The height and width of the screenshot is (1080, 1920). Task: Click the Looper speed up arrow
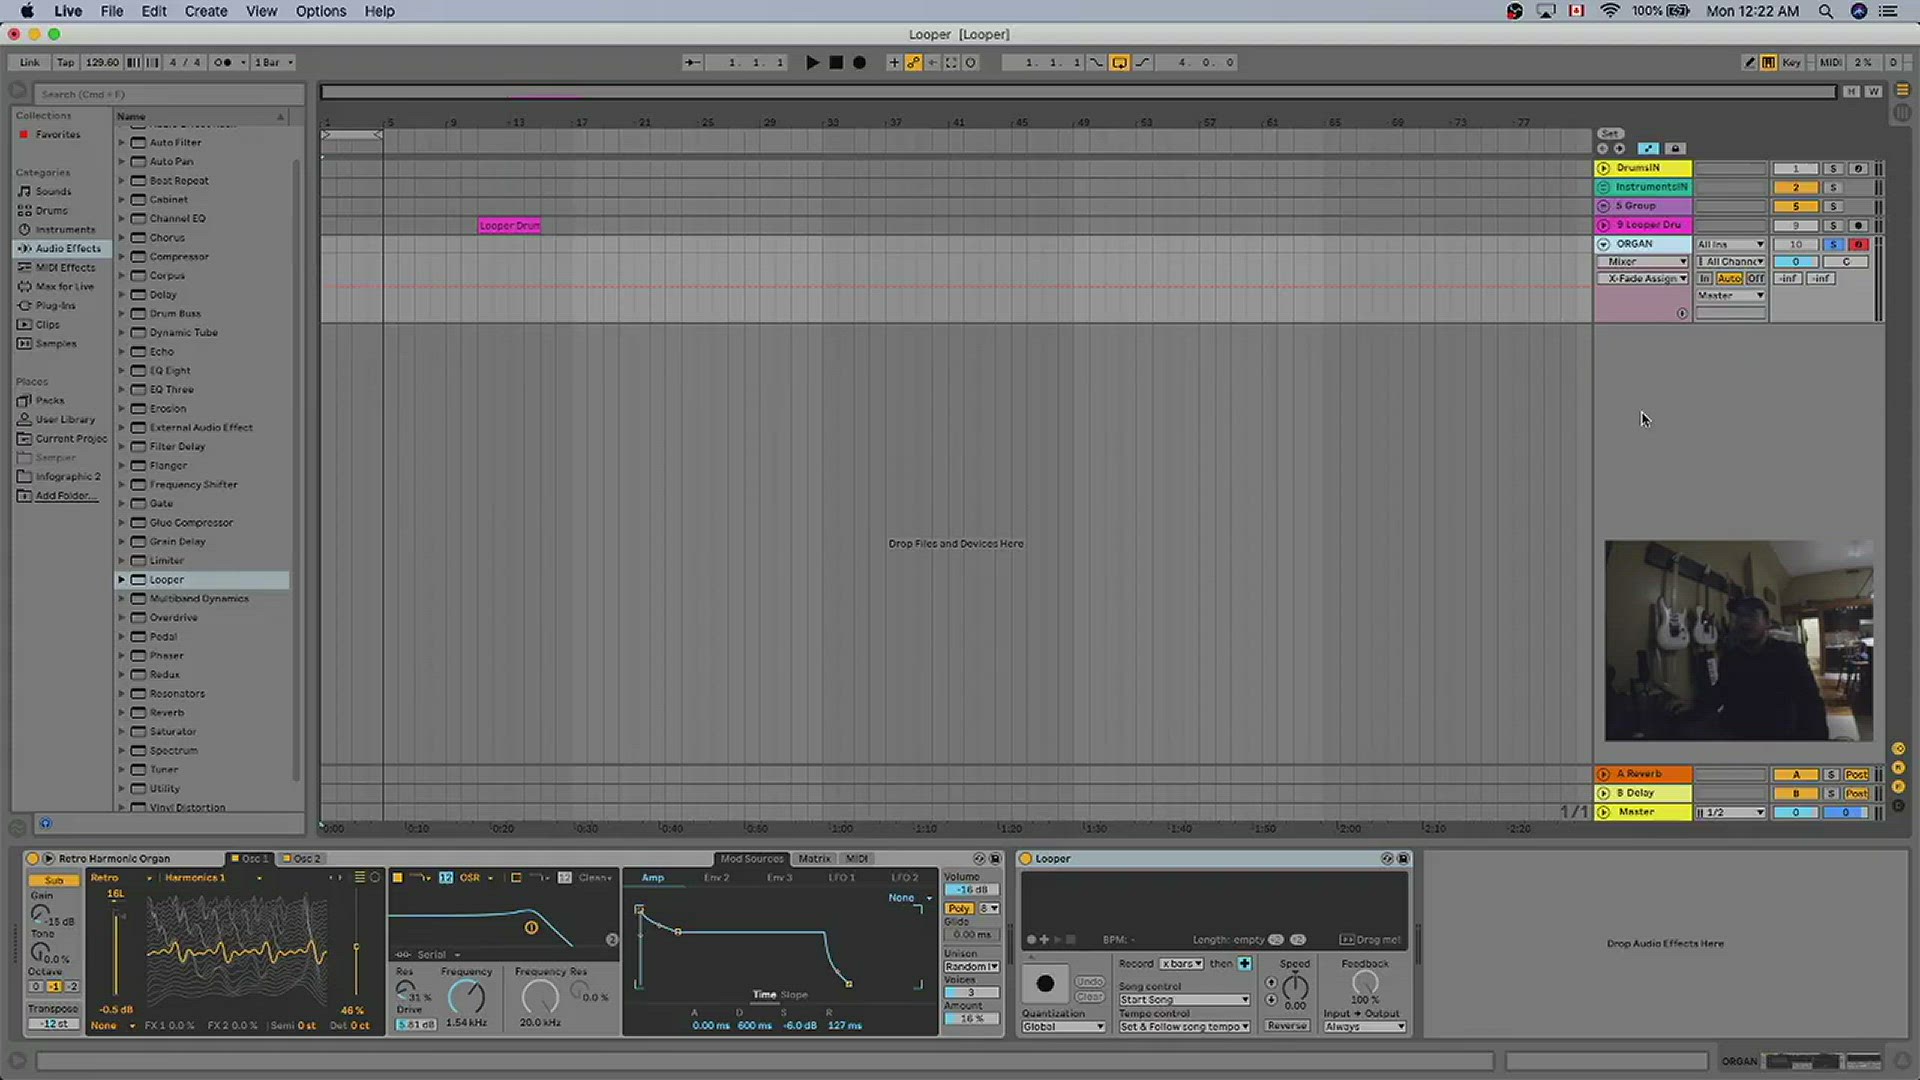1271,983
